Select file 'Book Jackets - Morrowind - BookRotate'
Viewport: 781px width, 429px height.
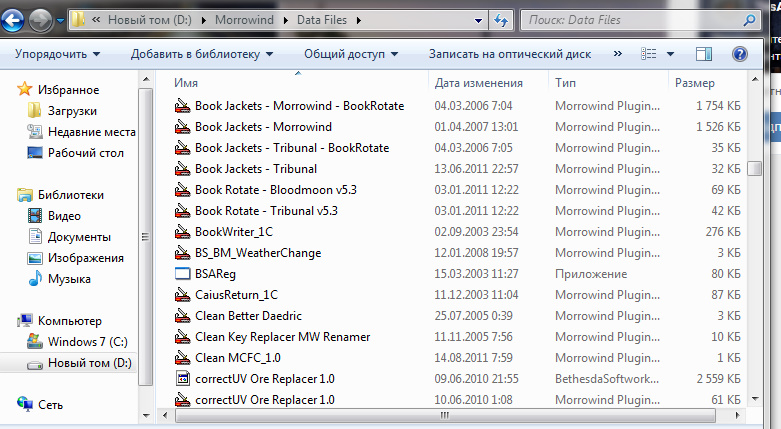[299, 106]
